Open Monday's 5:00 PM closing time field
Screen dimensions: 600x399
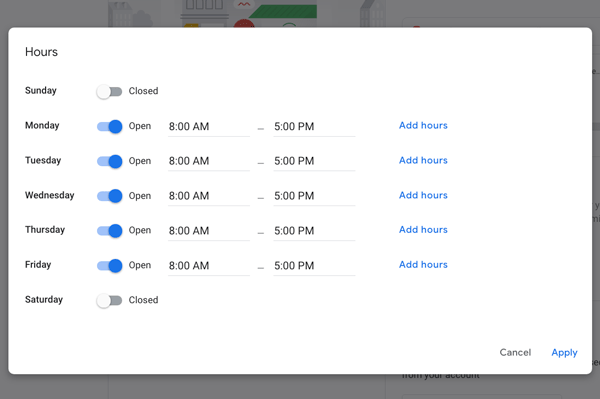314,127
